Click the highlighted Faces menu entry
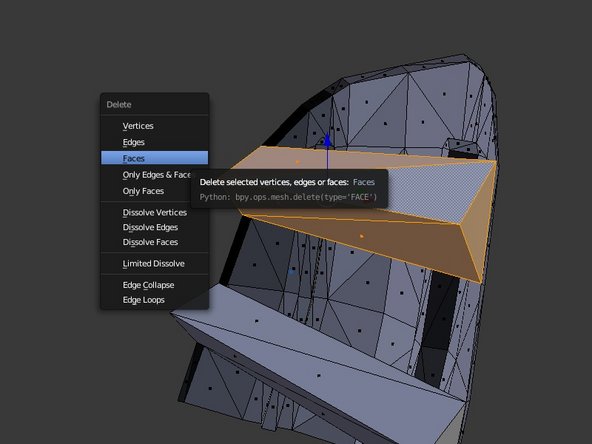 pyautogui.click(x=154, y=158)
